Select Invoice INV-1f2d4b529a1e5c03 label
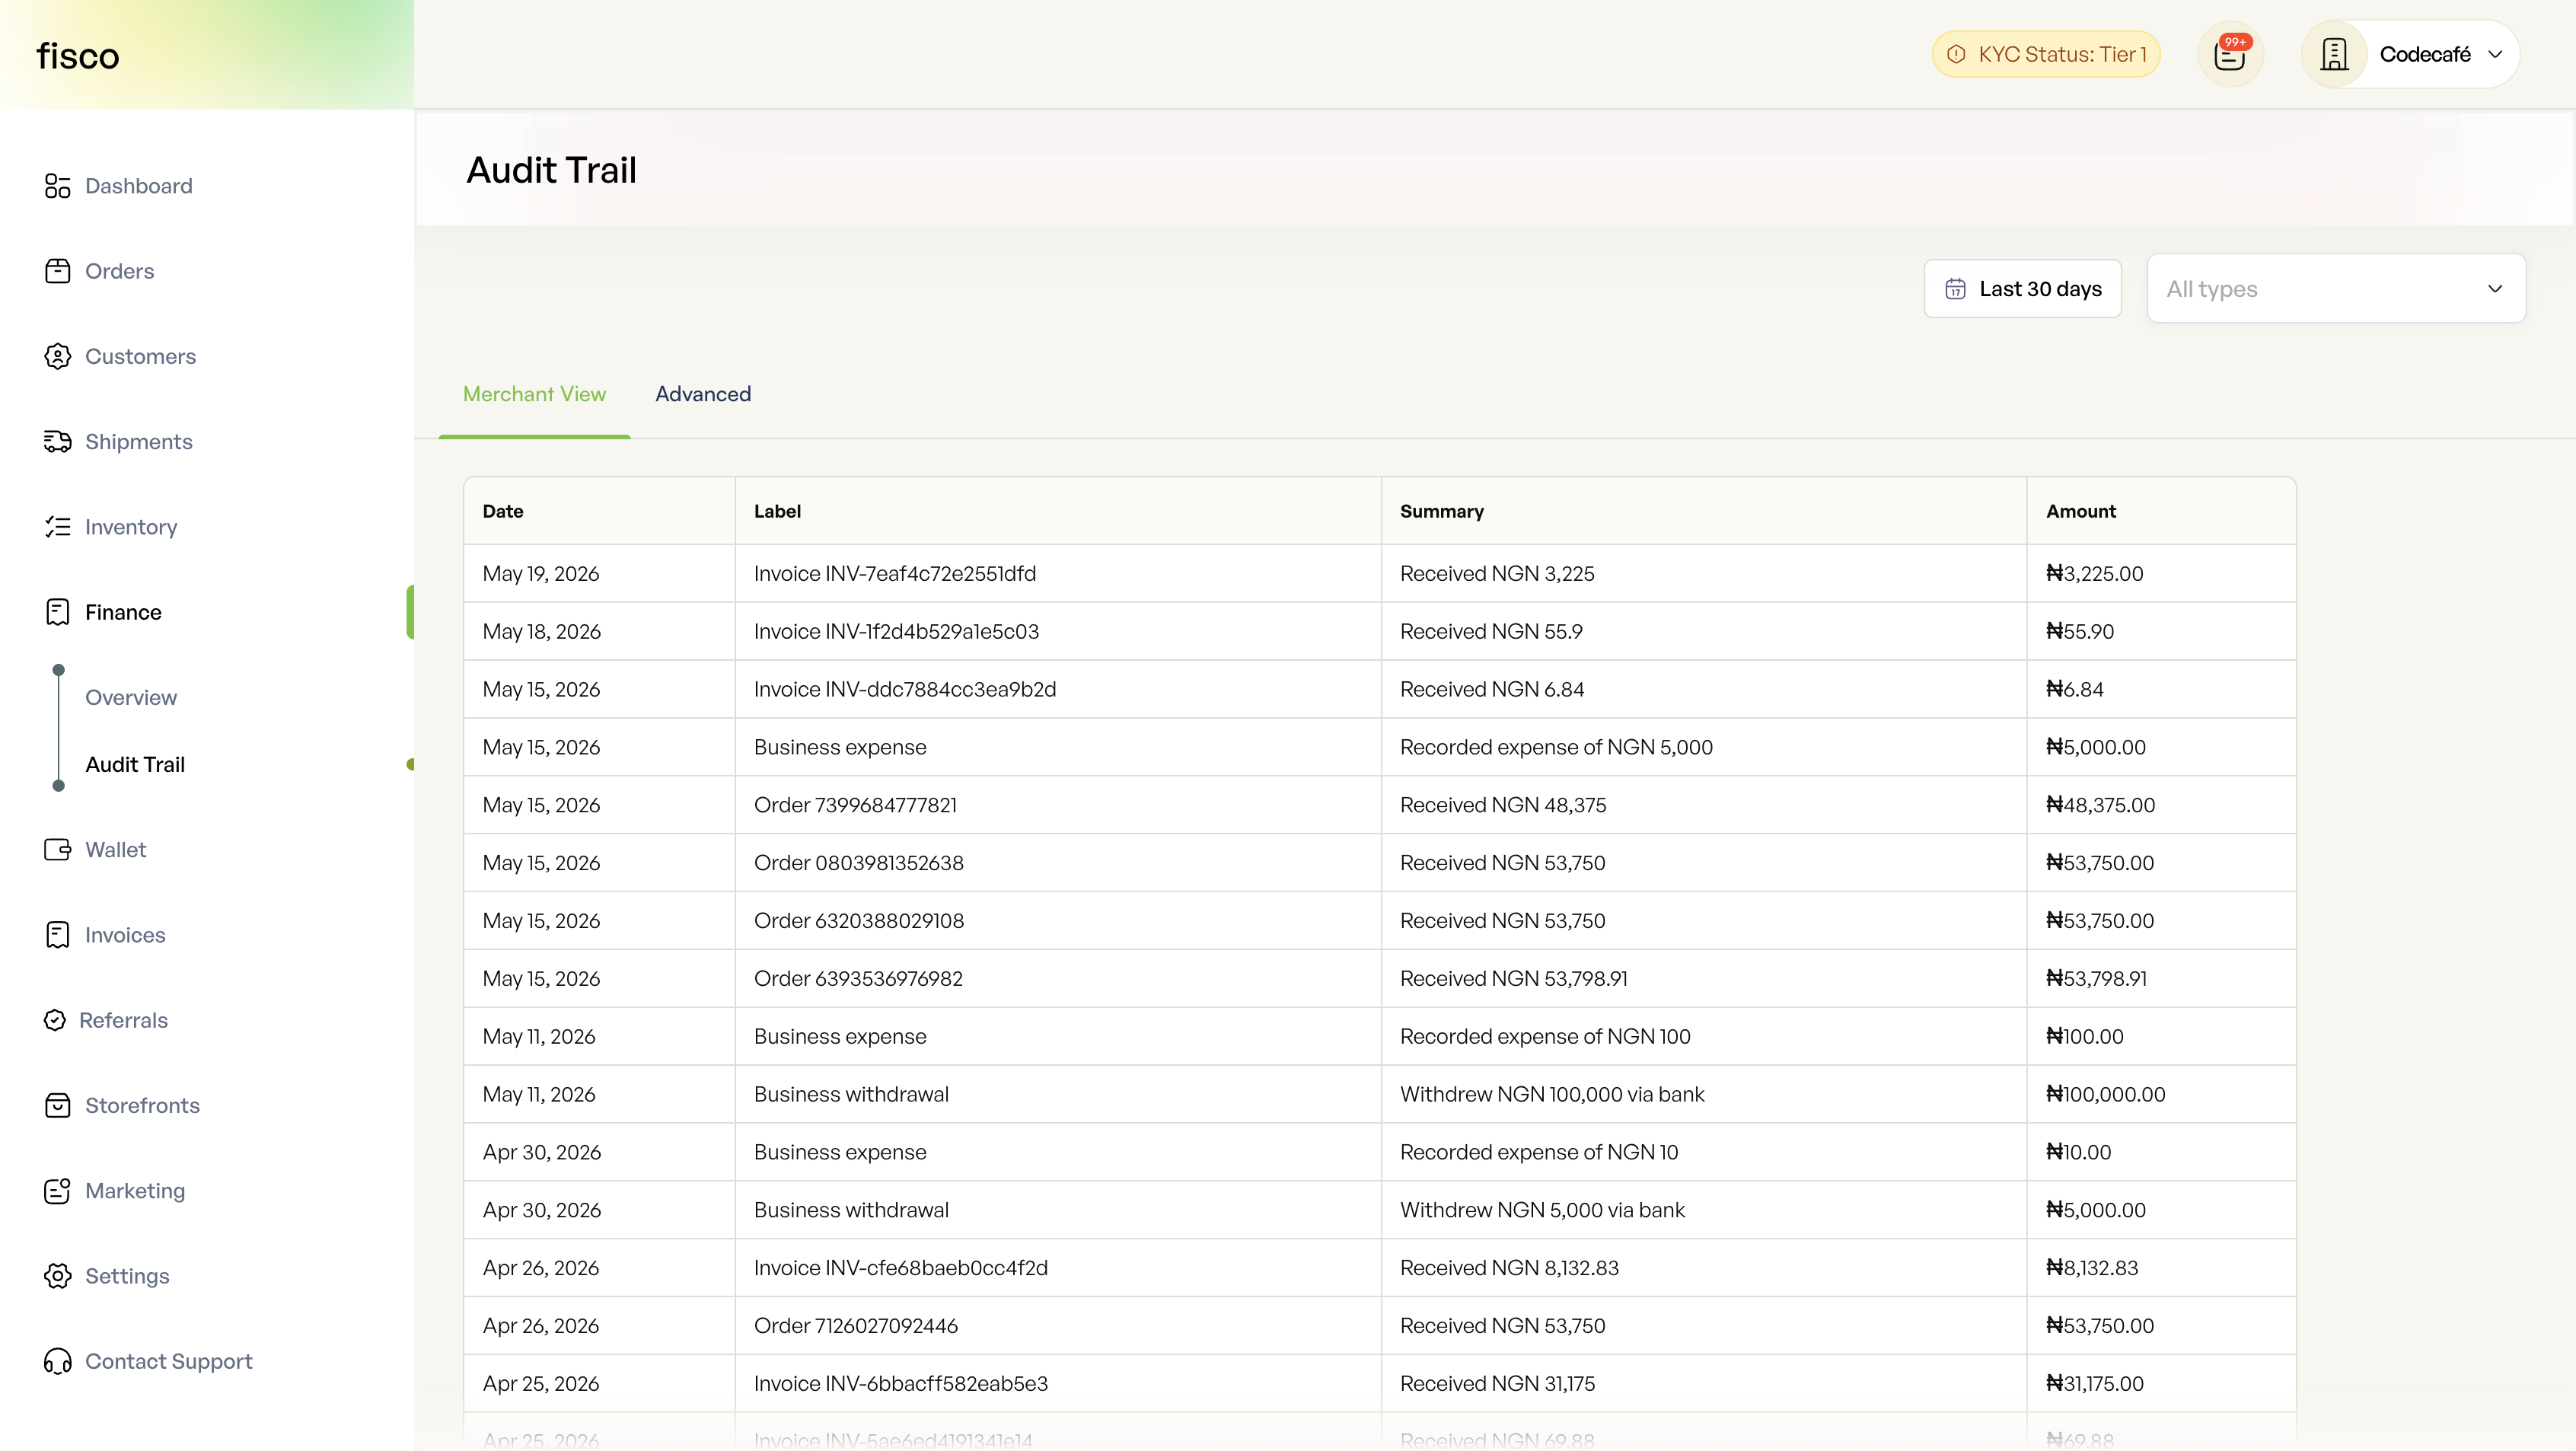Screen dimensions: 2576x1451 point(896,631)
